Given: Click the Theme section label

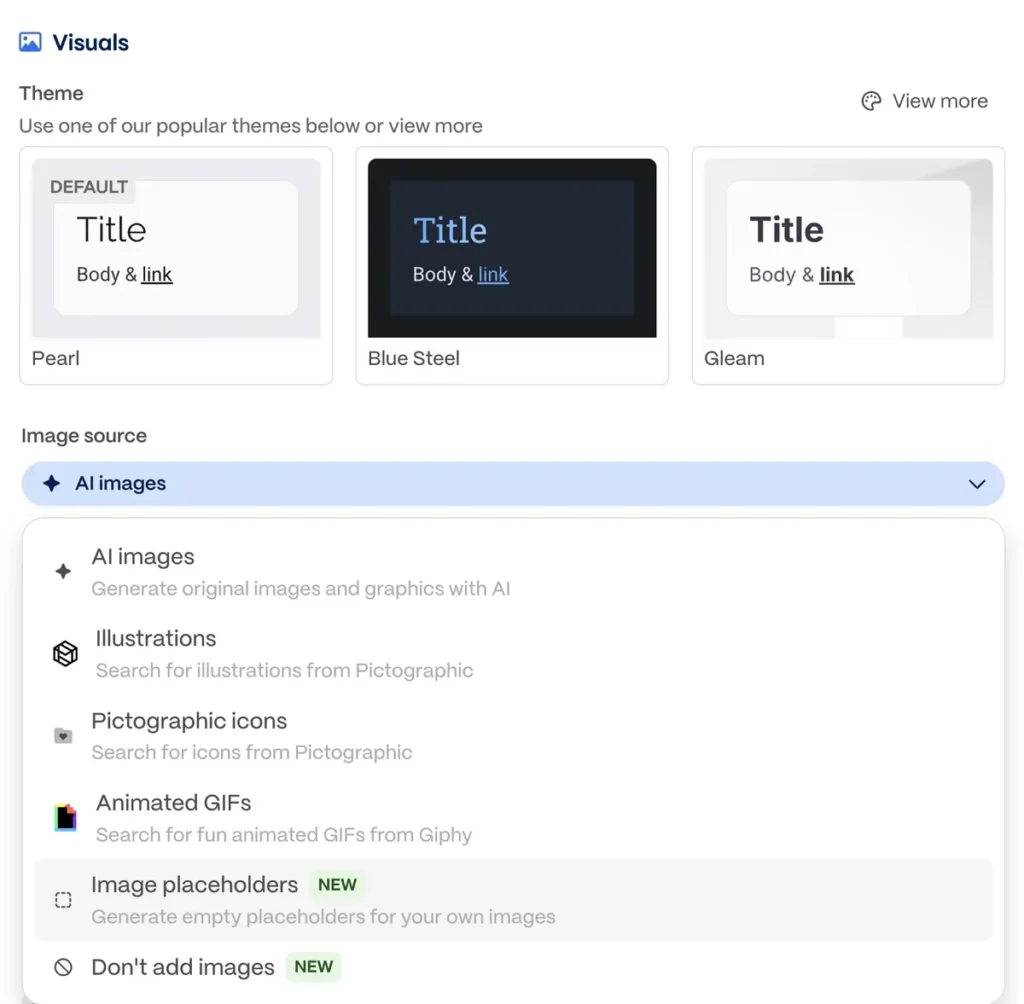Looking at the screenshot, I should [51, 93].
